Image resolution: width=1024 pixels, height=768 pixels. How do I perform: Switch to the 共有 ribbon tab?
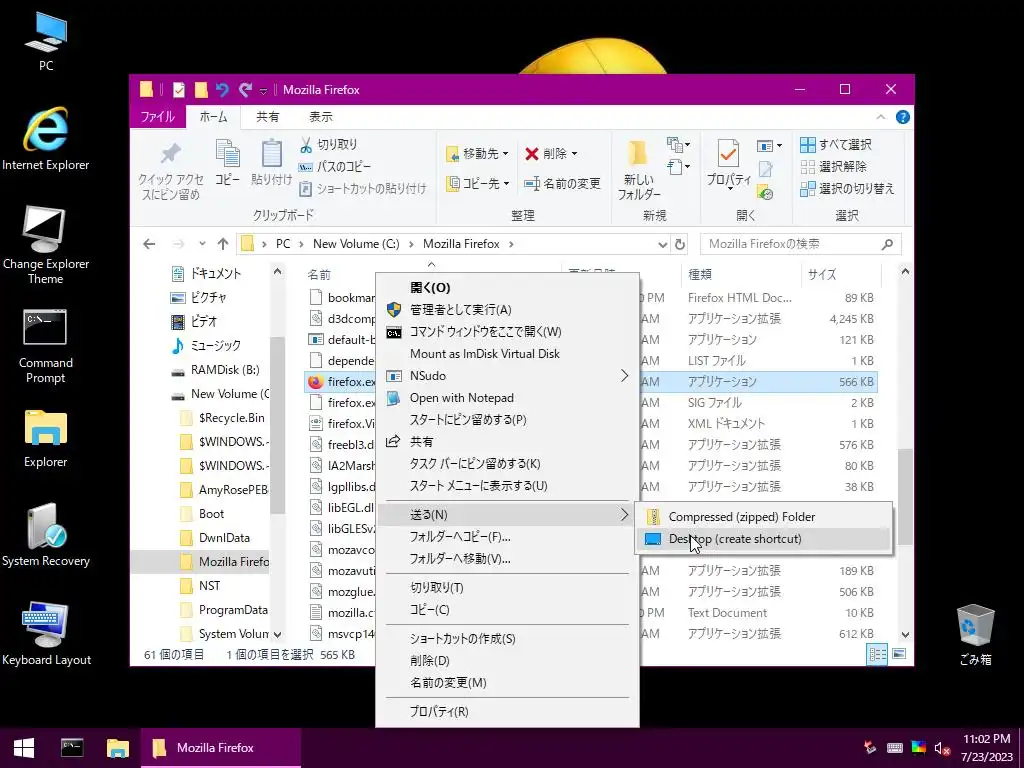click(x=267, y=117)
